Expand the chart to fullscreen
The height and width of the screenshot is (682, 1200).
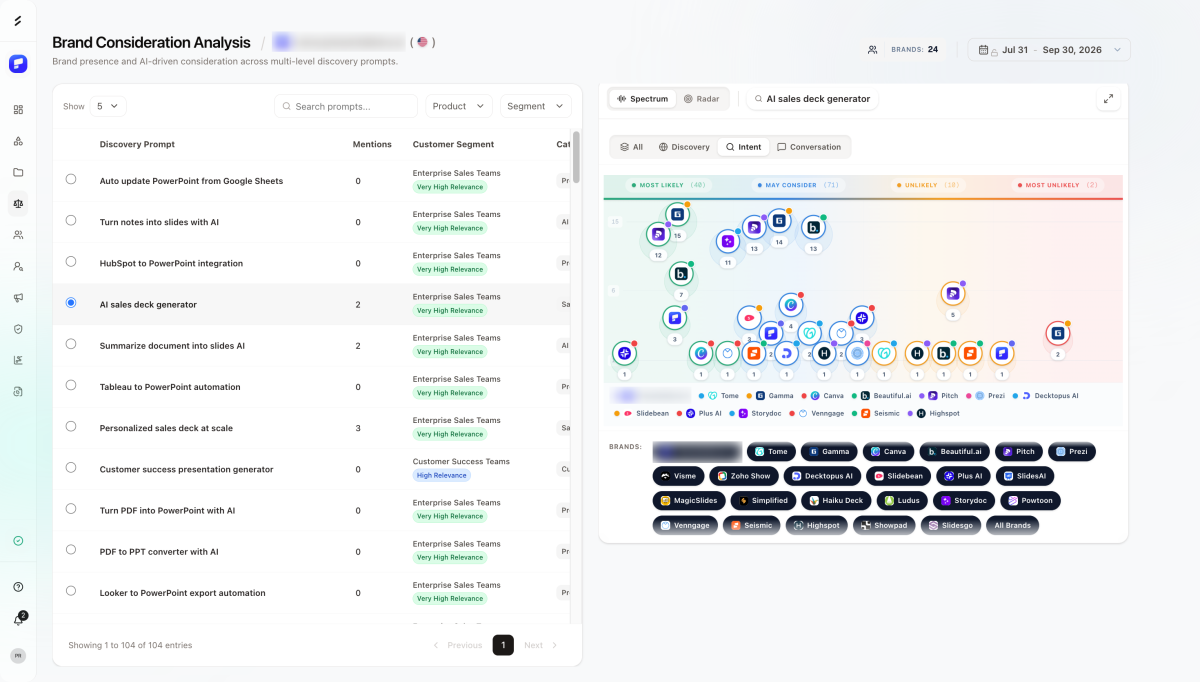coord(1108,99)
